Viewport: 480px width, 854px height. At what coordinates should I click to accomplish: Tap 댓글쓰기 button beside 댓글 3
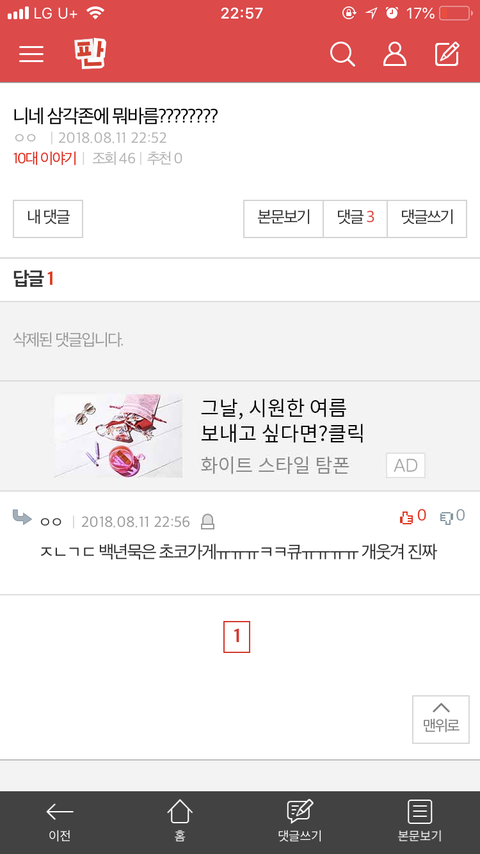pos(427,219)
